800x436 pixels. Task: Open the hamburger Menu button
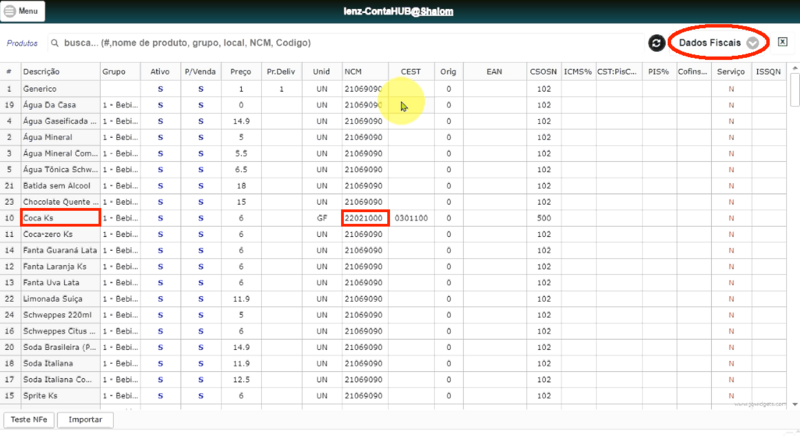click(22, 11)
